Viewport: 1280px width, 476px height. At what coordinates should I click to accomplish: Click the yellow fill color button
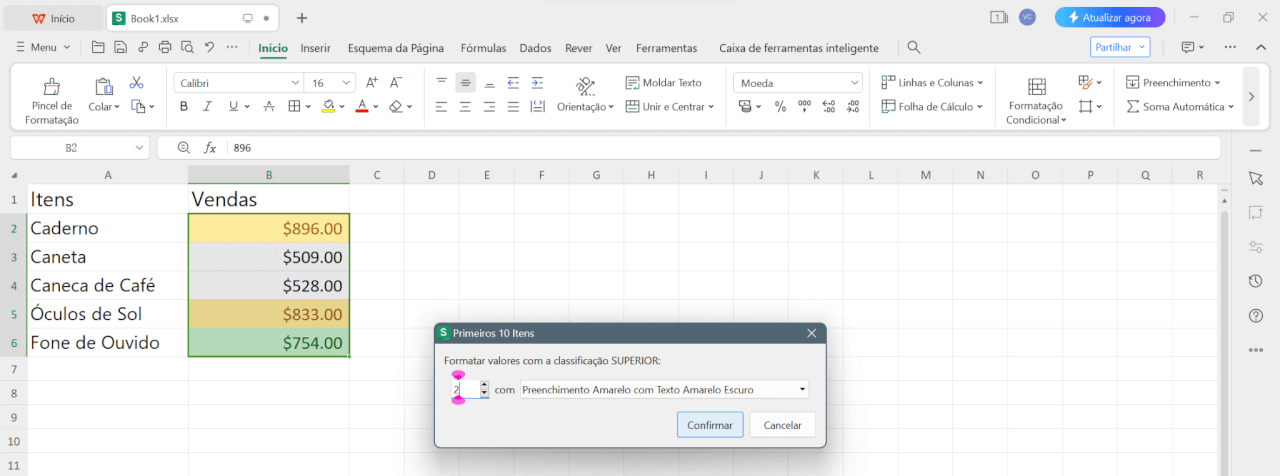click(328, 107)
